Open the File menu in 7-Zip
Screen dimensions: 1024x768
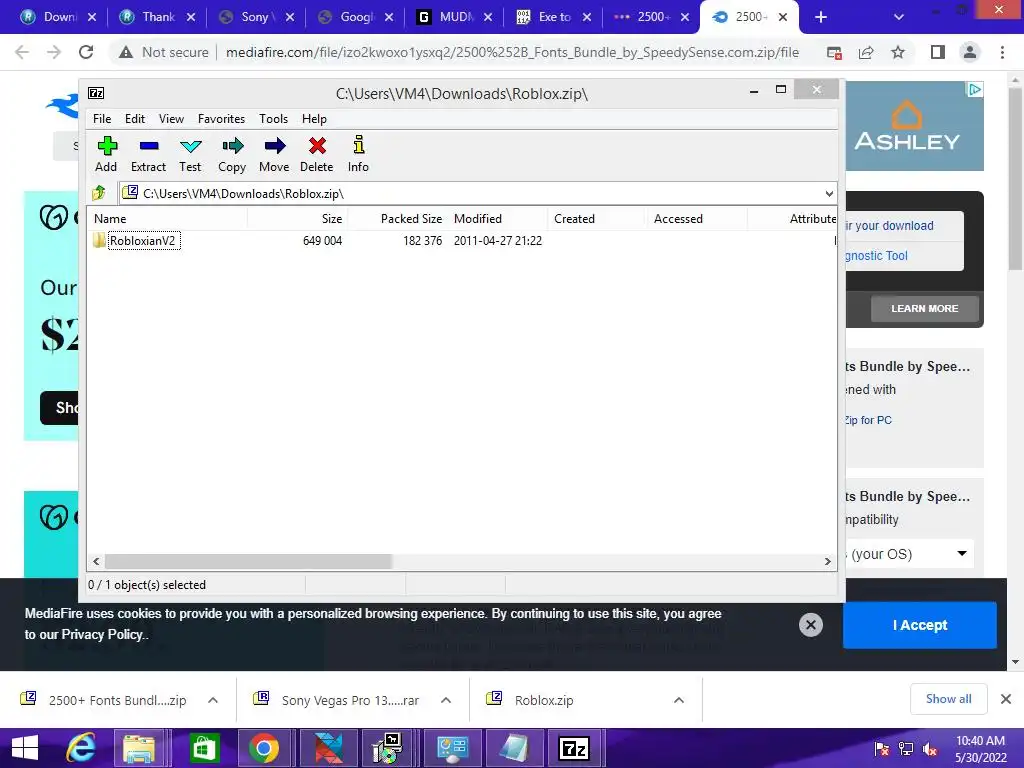click(x=102, y=119)
